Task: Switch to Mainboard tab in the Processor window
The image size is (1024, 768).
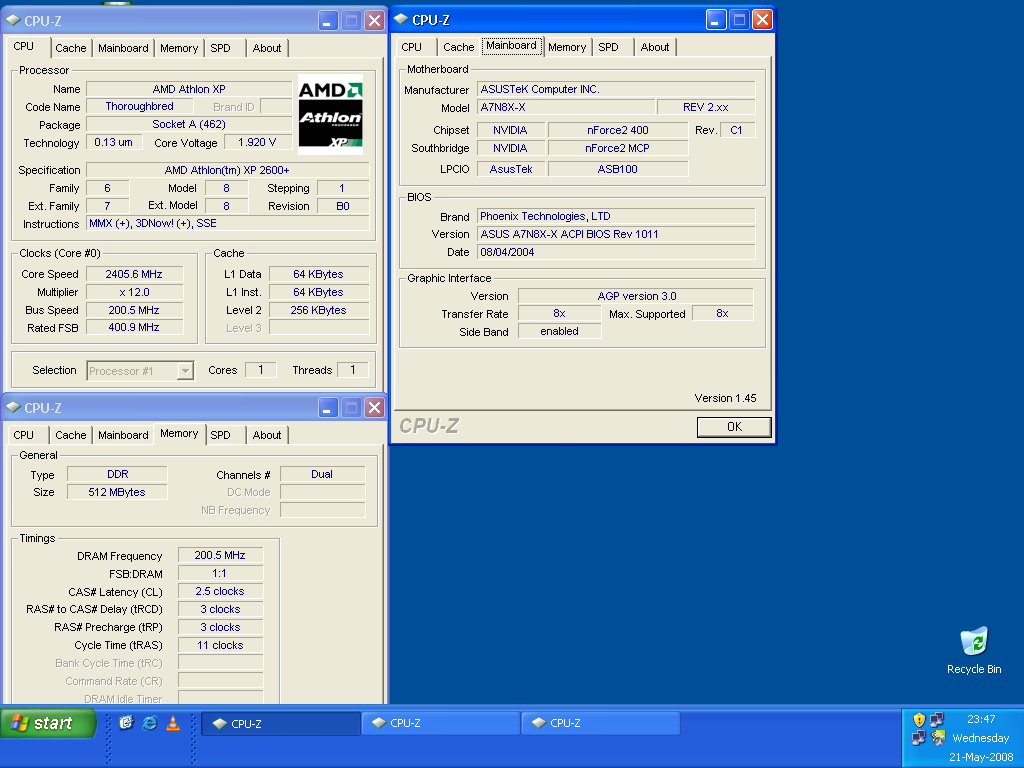Action: click(x=123, y=48)
